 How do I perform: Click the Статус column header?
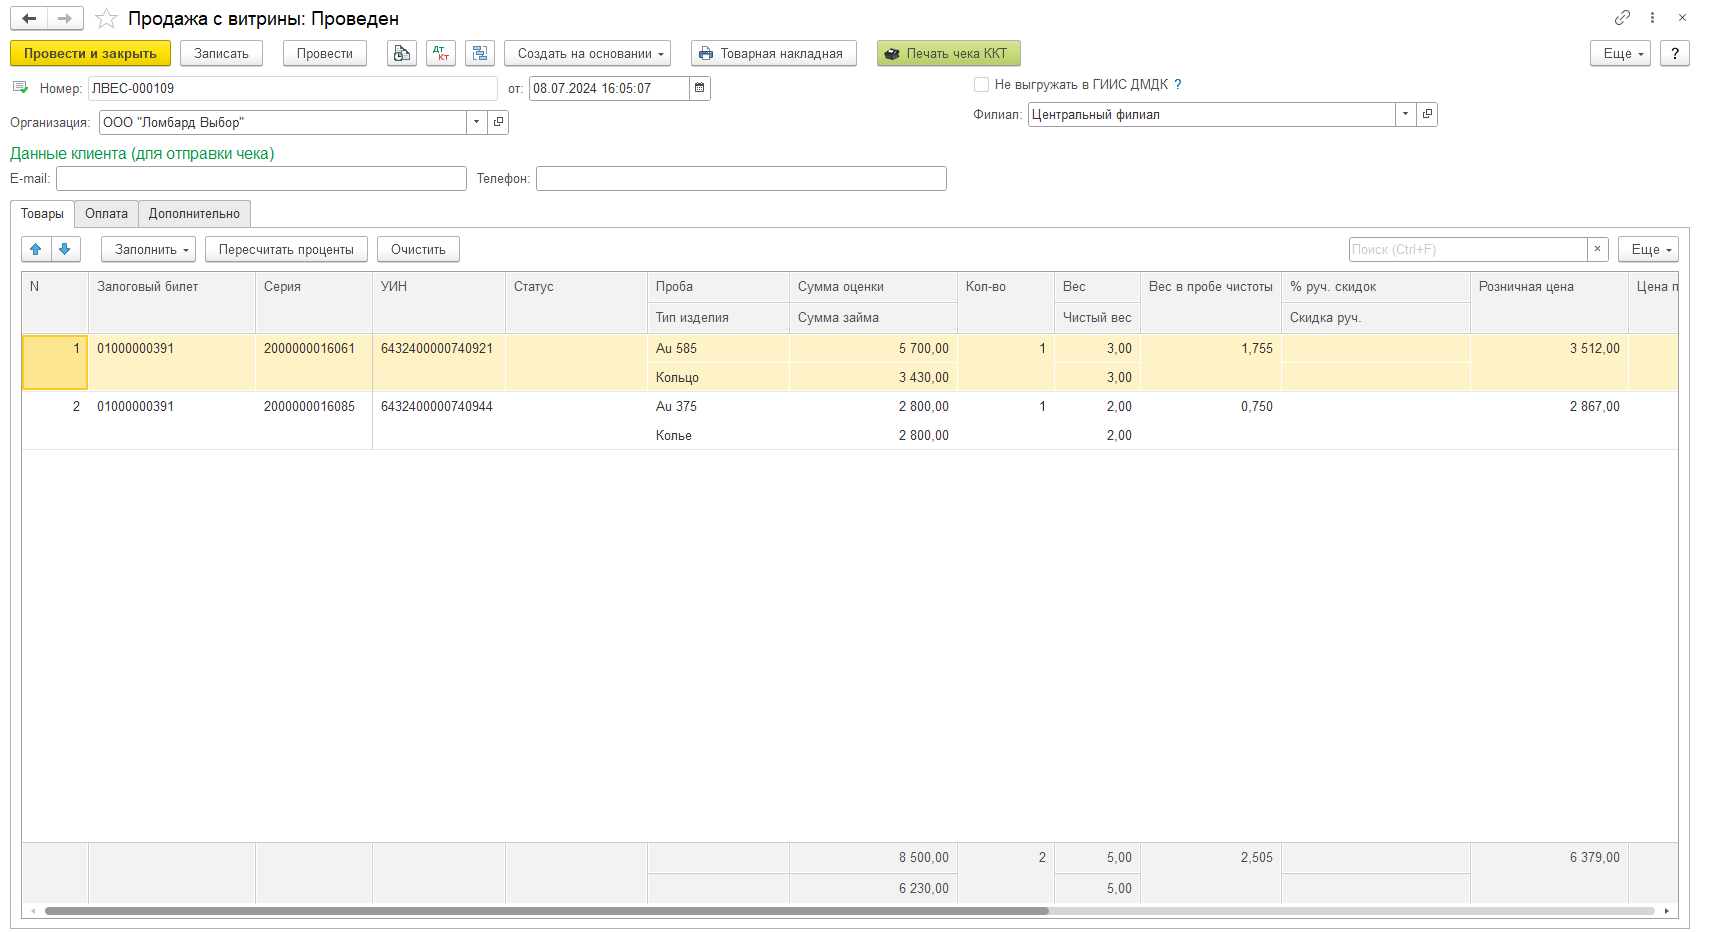click(576, 302)
